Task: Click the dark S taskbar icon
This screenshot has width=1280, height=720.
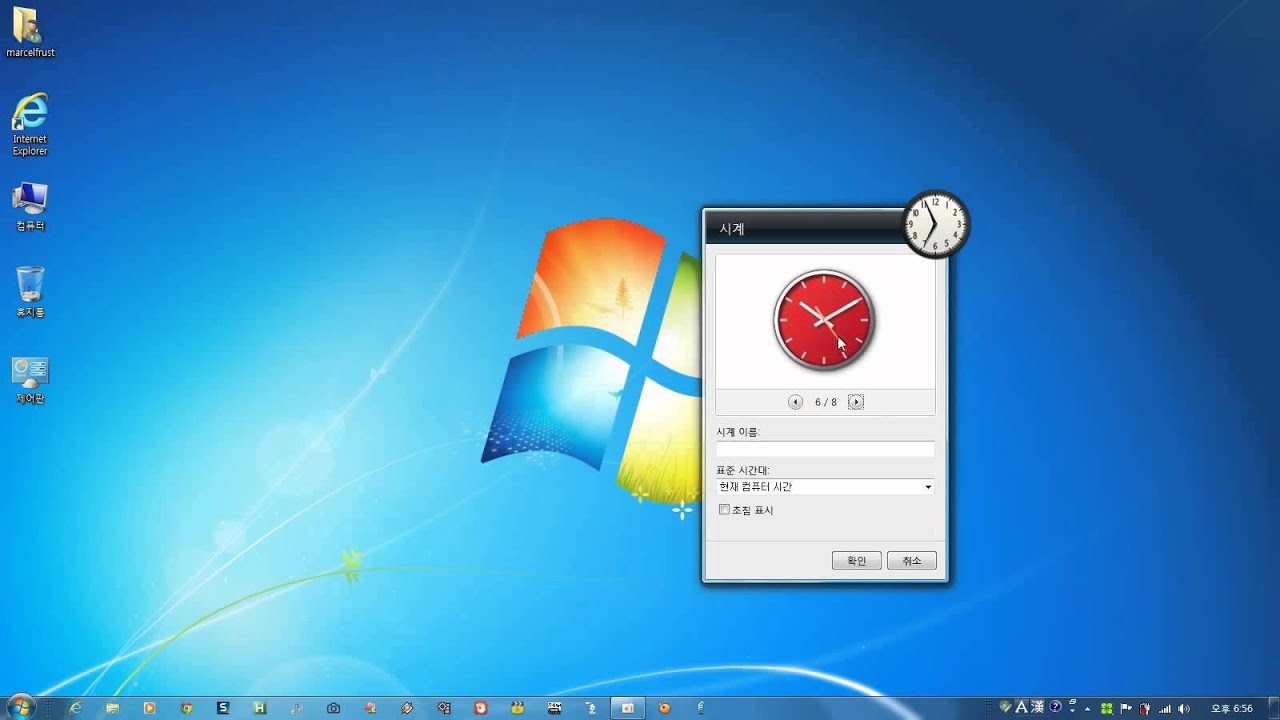Action: coord(223,708)
